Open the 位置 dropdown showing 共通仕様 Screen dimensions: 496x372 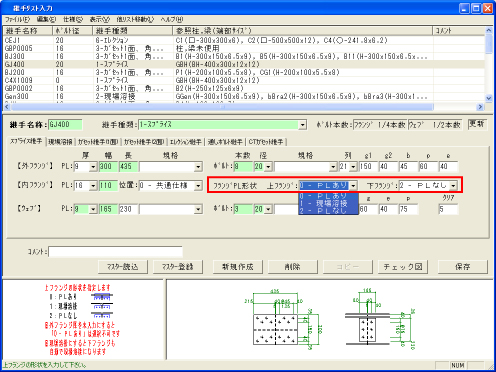pyautogui.click(x=198, y=186)
